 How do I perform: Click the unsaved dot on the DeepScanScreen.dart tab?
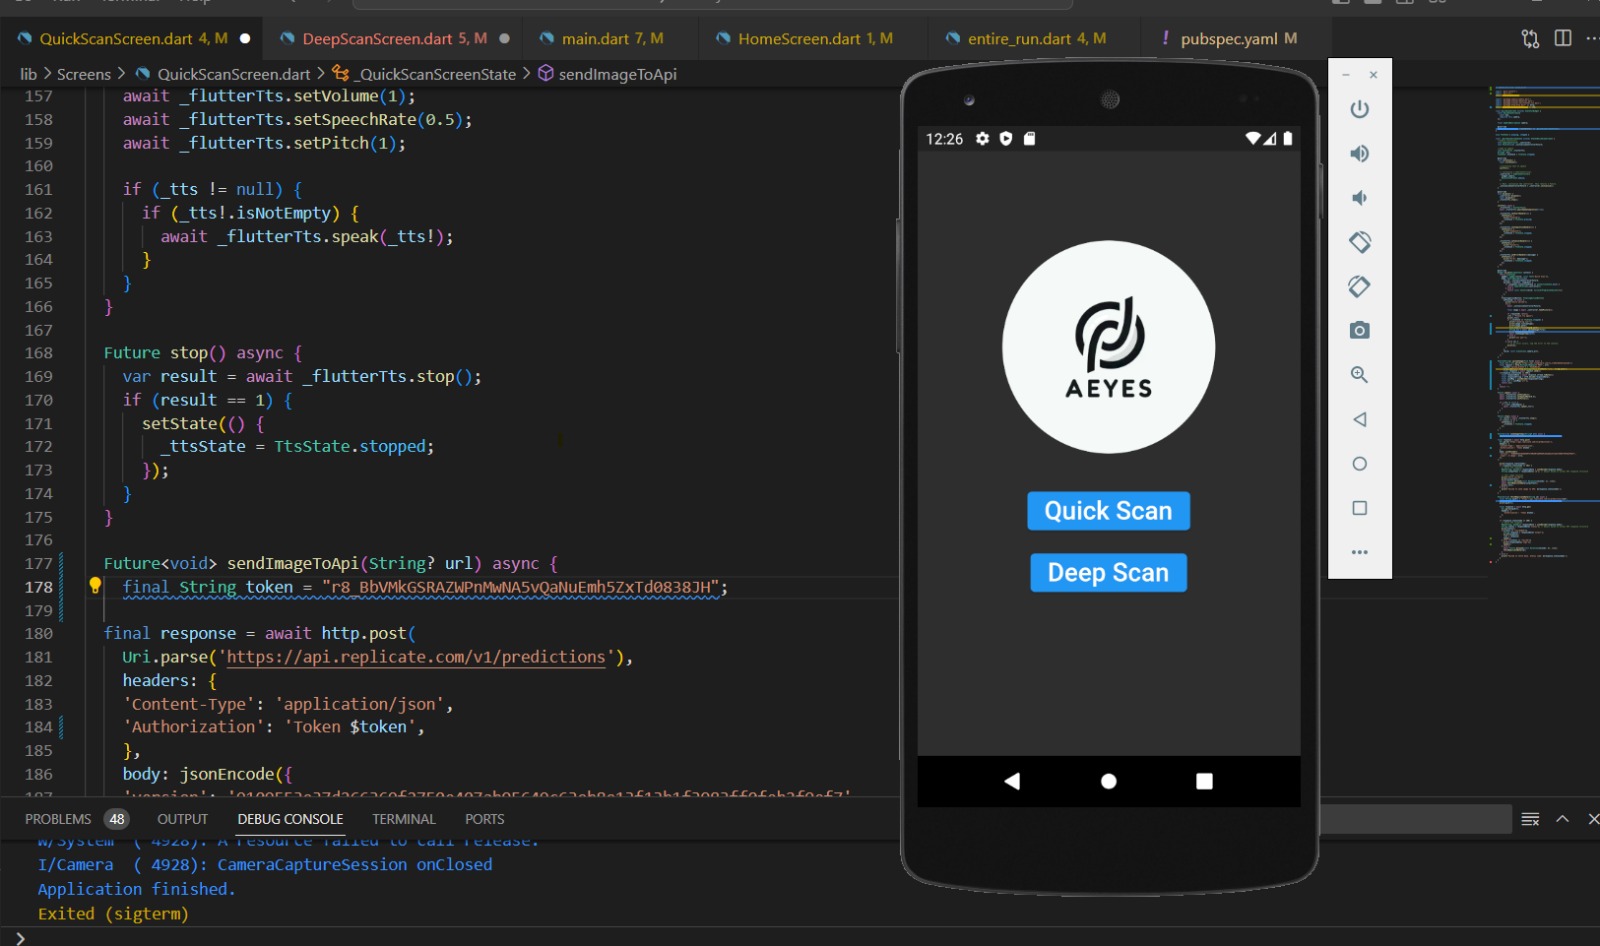pos(504,39)
